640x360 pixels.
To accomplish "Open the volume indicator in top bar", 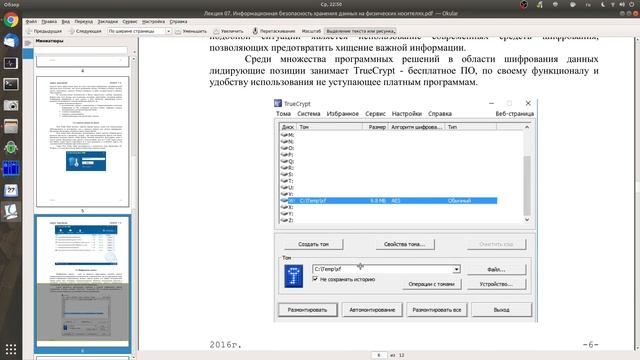I will pos(622,4).
